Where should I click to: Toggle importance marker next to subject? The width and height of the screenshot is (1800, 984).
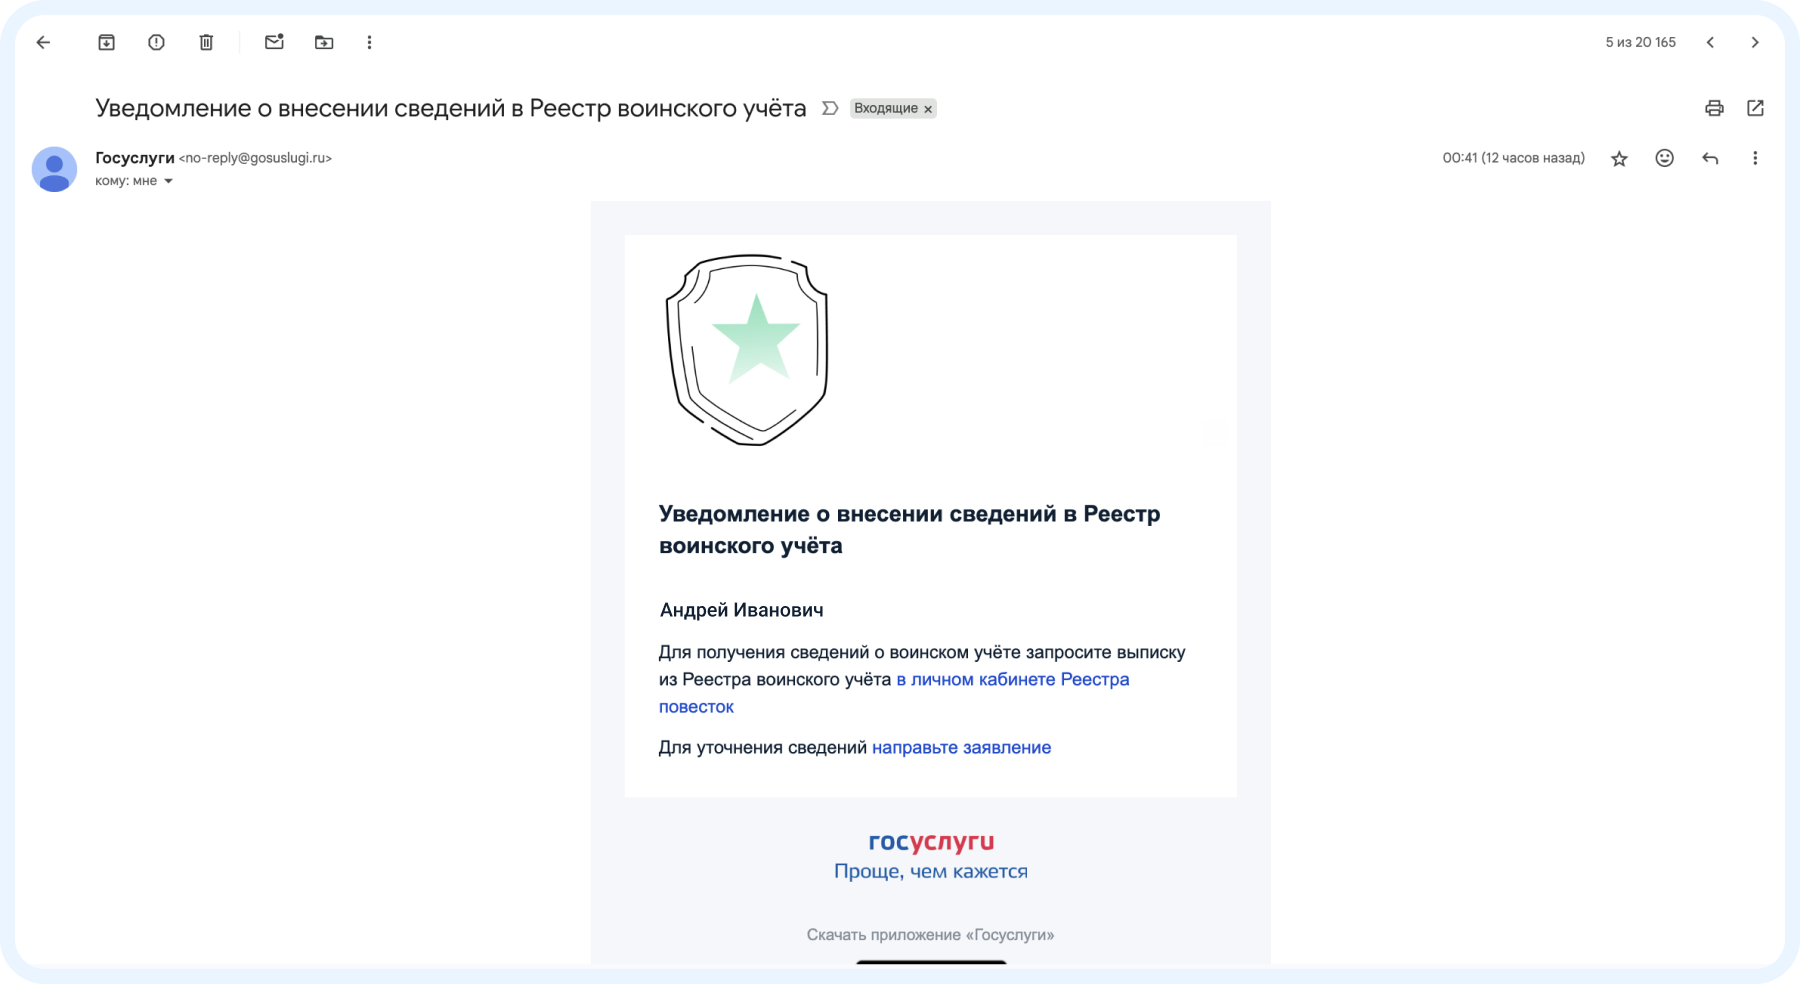coord(829,108)
